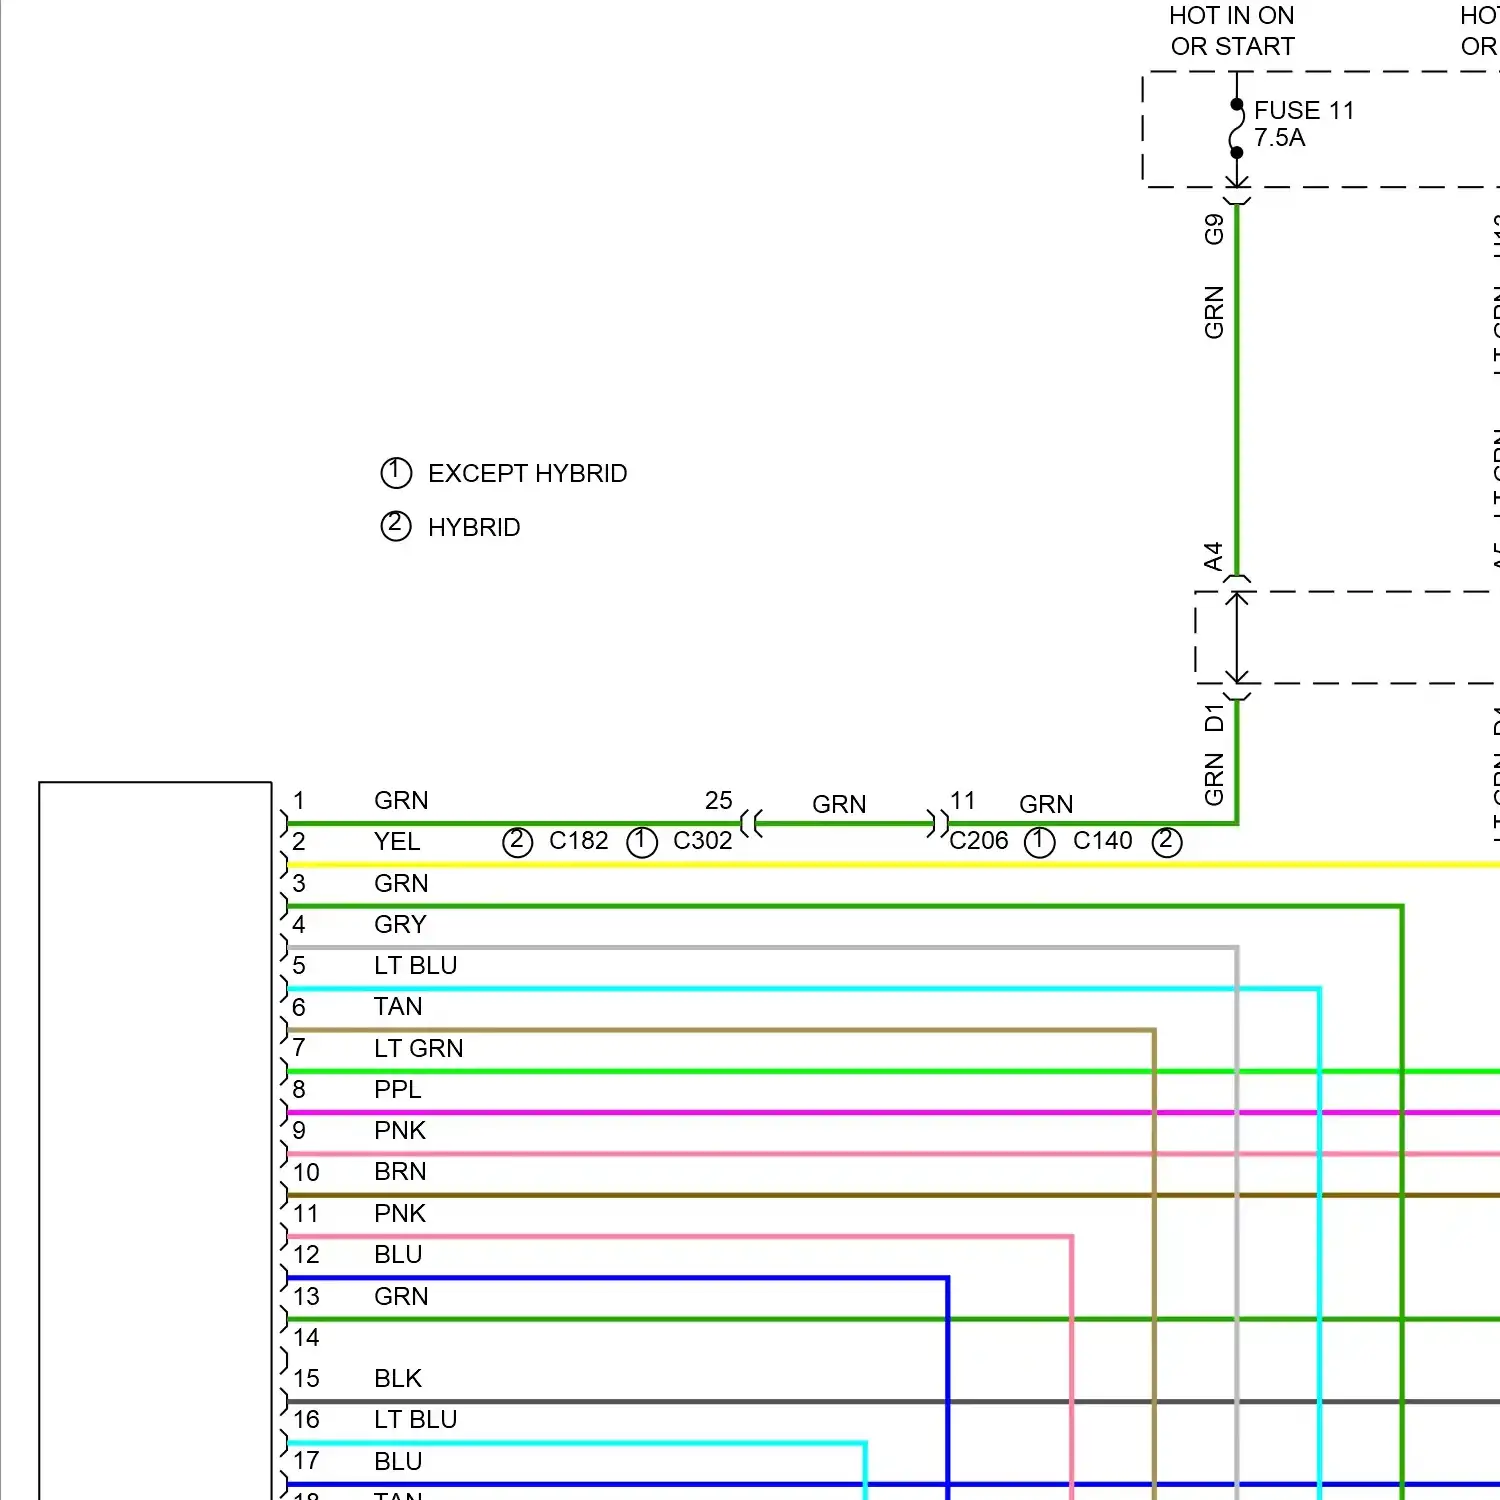This screenshot has width=1500, height=1500.
Task: Click the fuse symbol beside FUSE 11
Action: coord(1237,129)
